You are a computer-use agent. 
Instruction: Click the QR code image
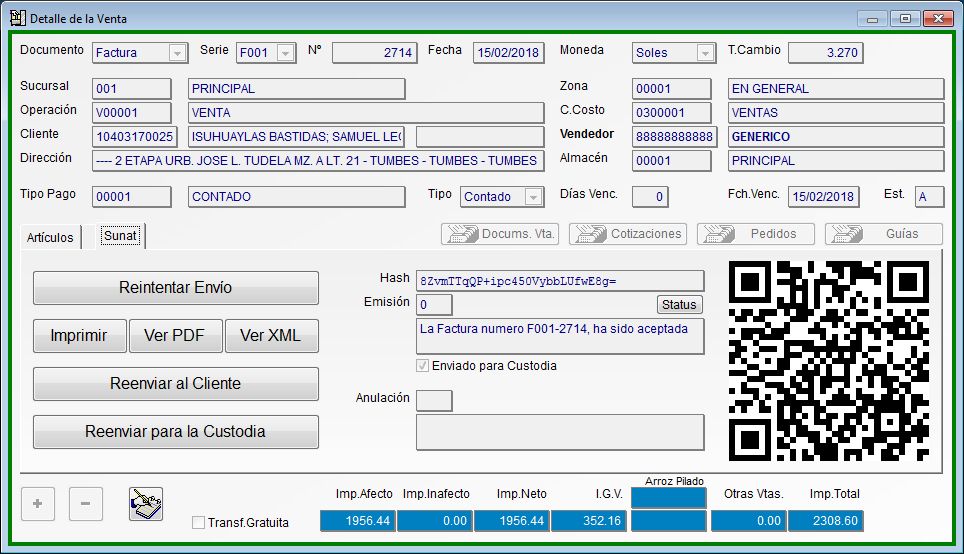(x=829, y=361)
